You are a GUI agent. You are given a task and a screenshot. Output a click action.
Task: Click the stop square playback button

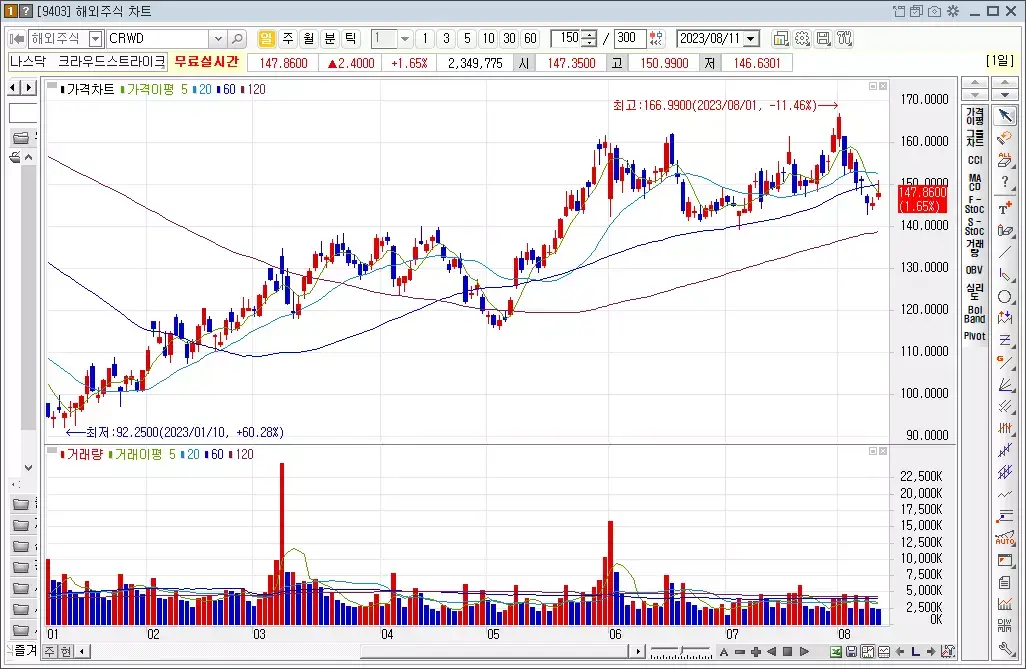click(788, 651)
